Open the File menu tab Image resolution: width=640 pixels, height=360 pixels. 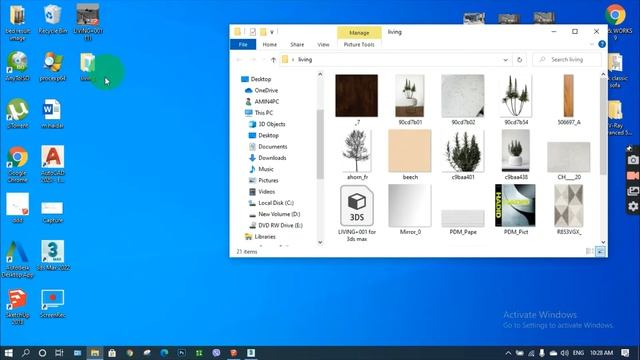point(243,44)
